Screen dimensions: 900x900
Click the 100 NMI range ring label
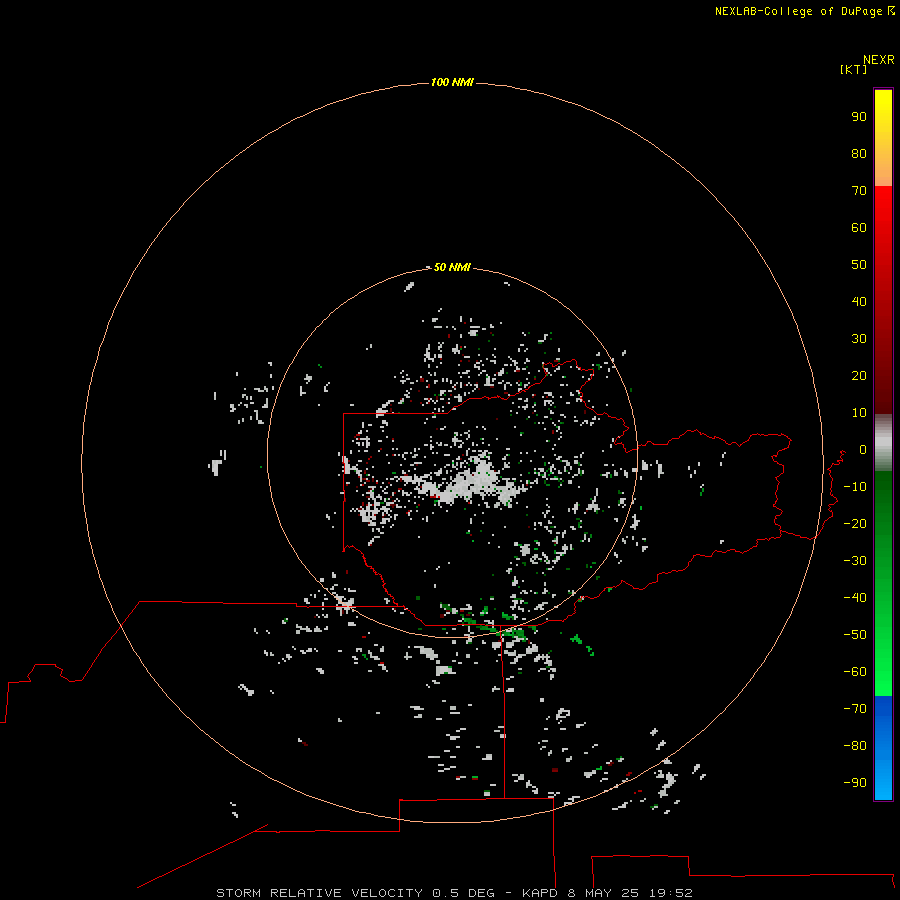452,83
